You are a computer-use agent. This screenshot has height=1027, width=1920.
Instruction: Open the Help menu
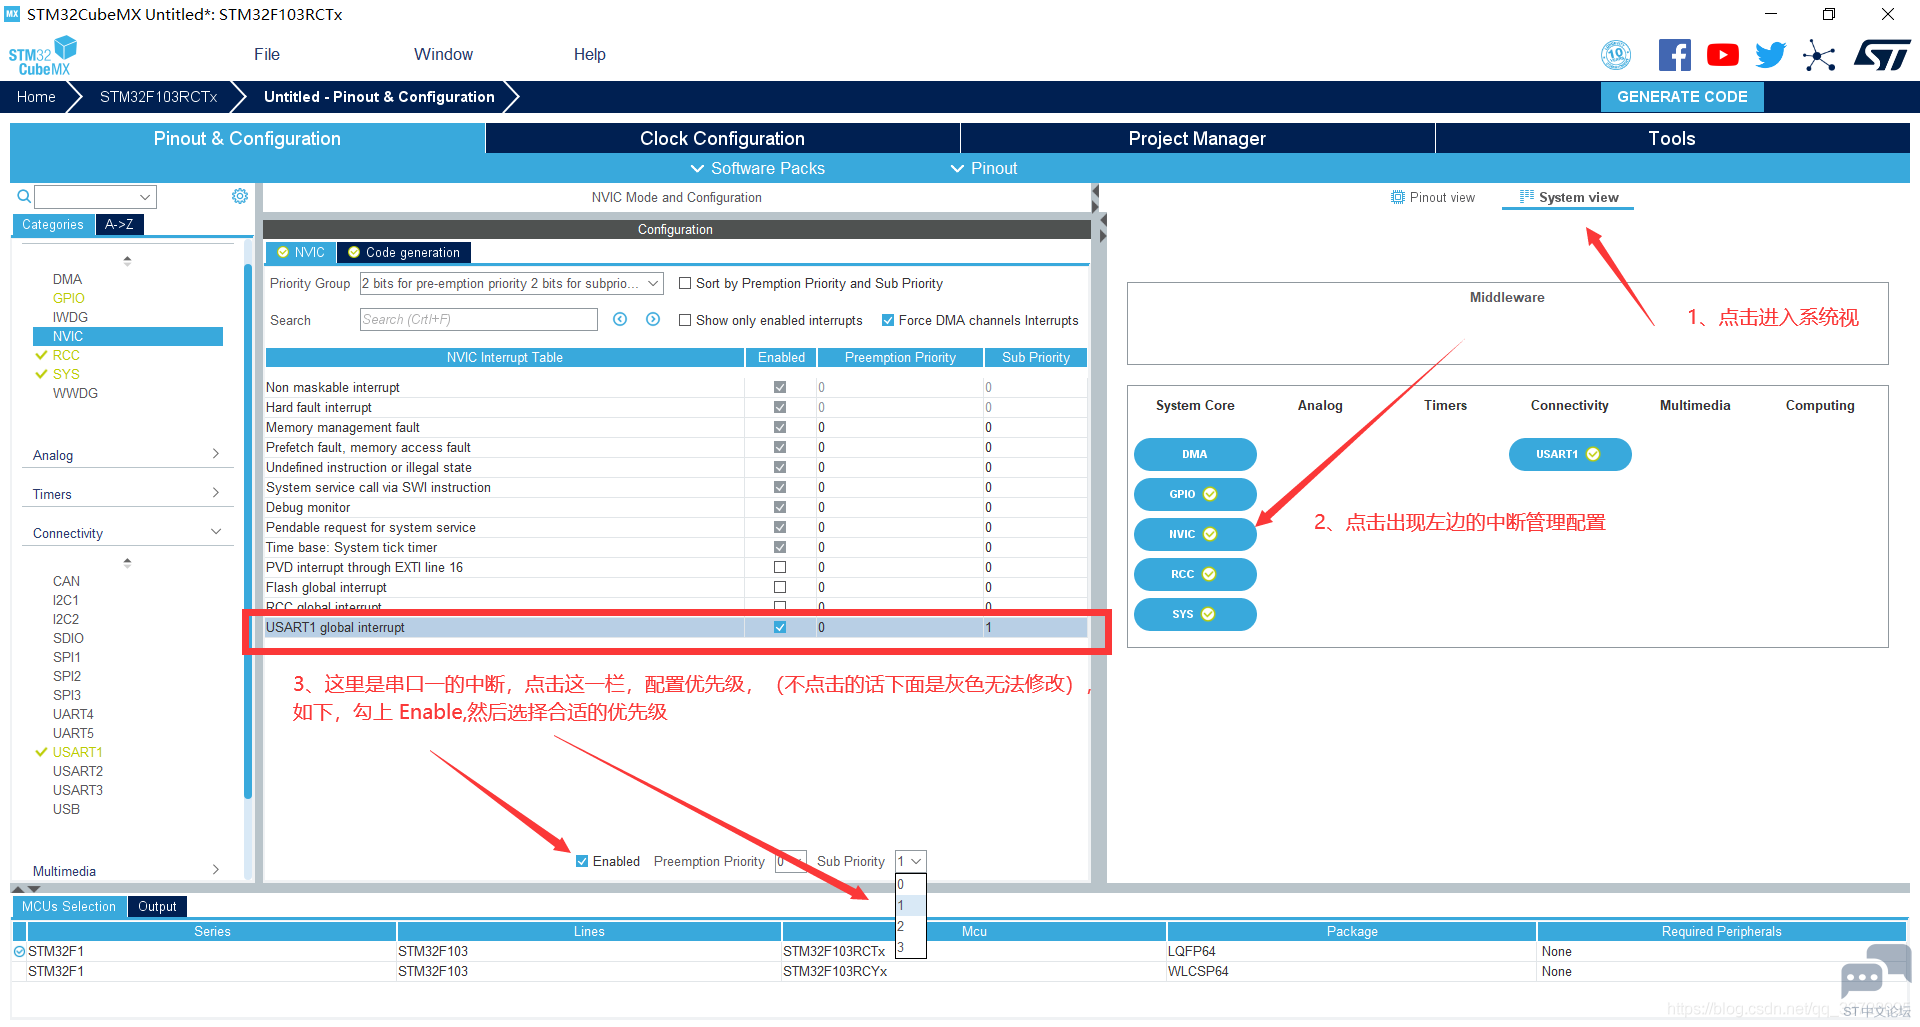click(590, 55)
